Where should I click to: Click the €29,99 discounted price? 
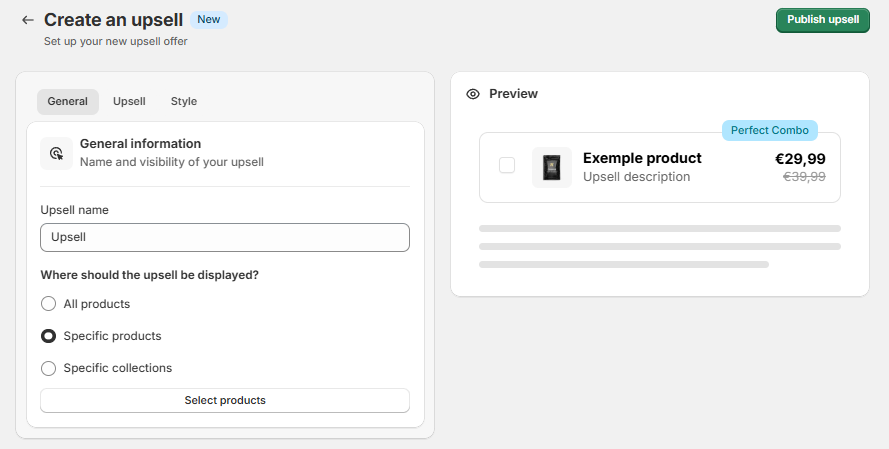pos(800,158)
